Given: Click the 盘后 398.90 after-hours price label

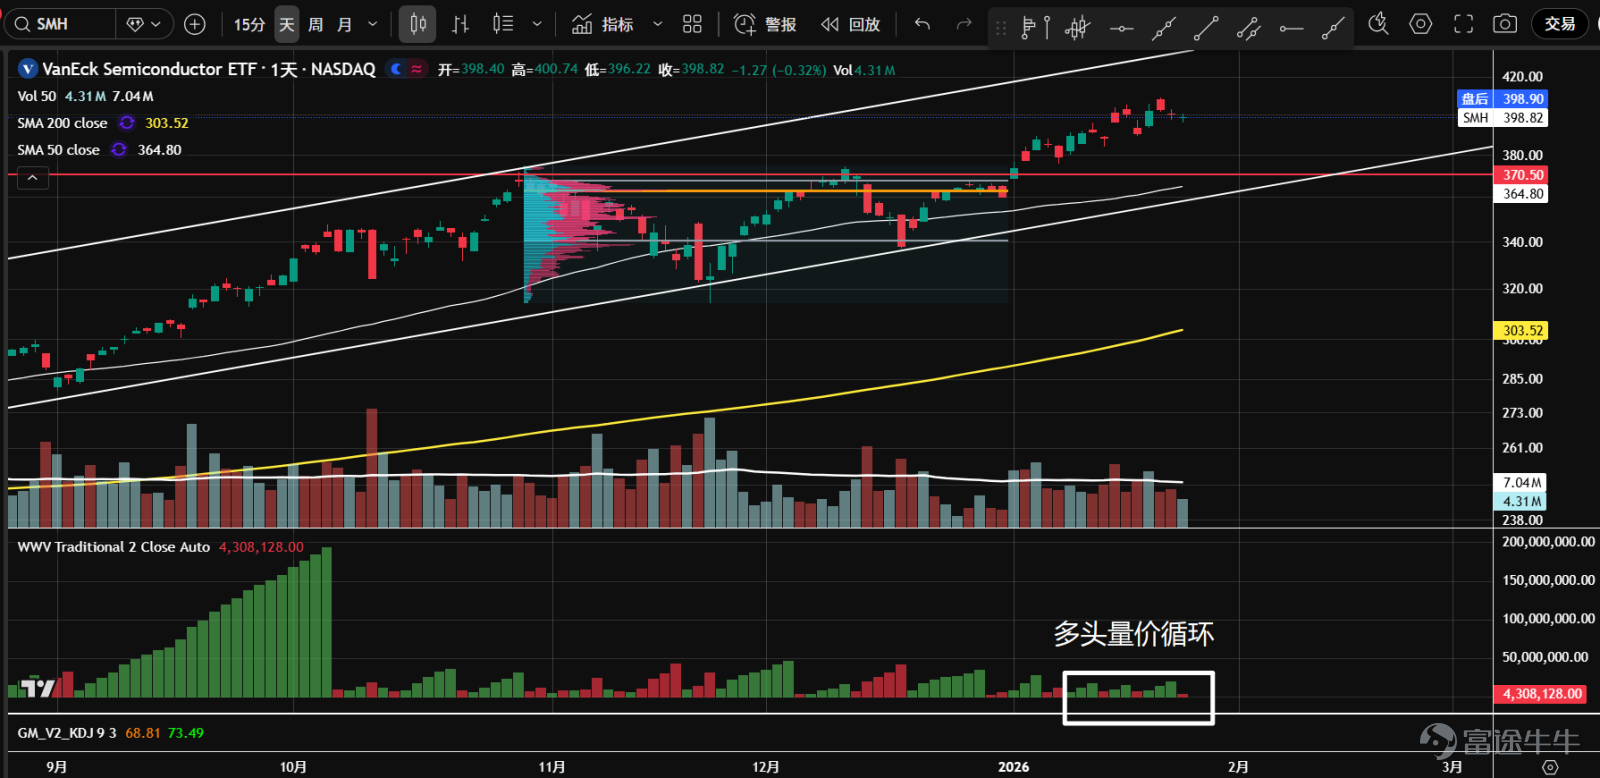Looking at the screenshot, I should point(1502,99).
